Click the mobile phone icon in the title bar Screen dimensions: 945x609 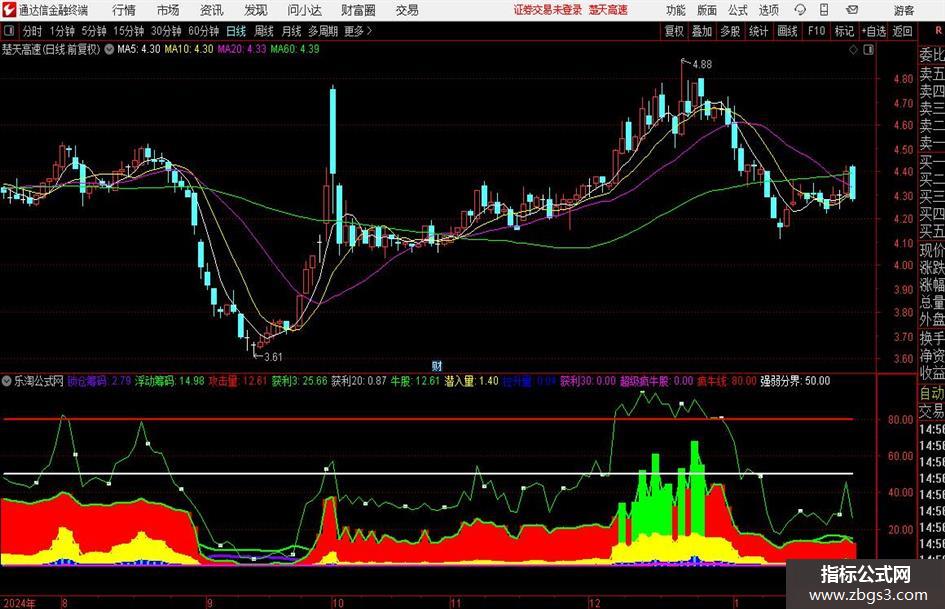(824, 10)
